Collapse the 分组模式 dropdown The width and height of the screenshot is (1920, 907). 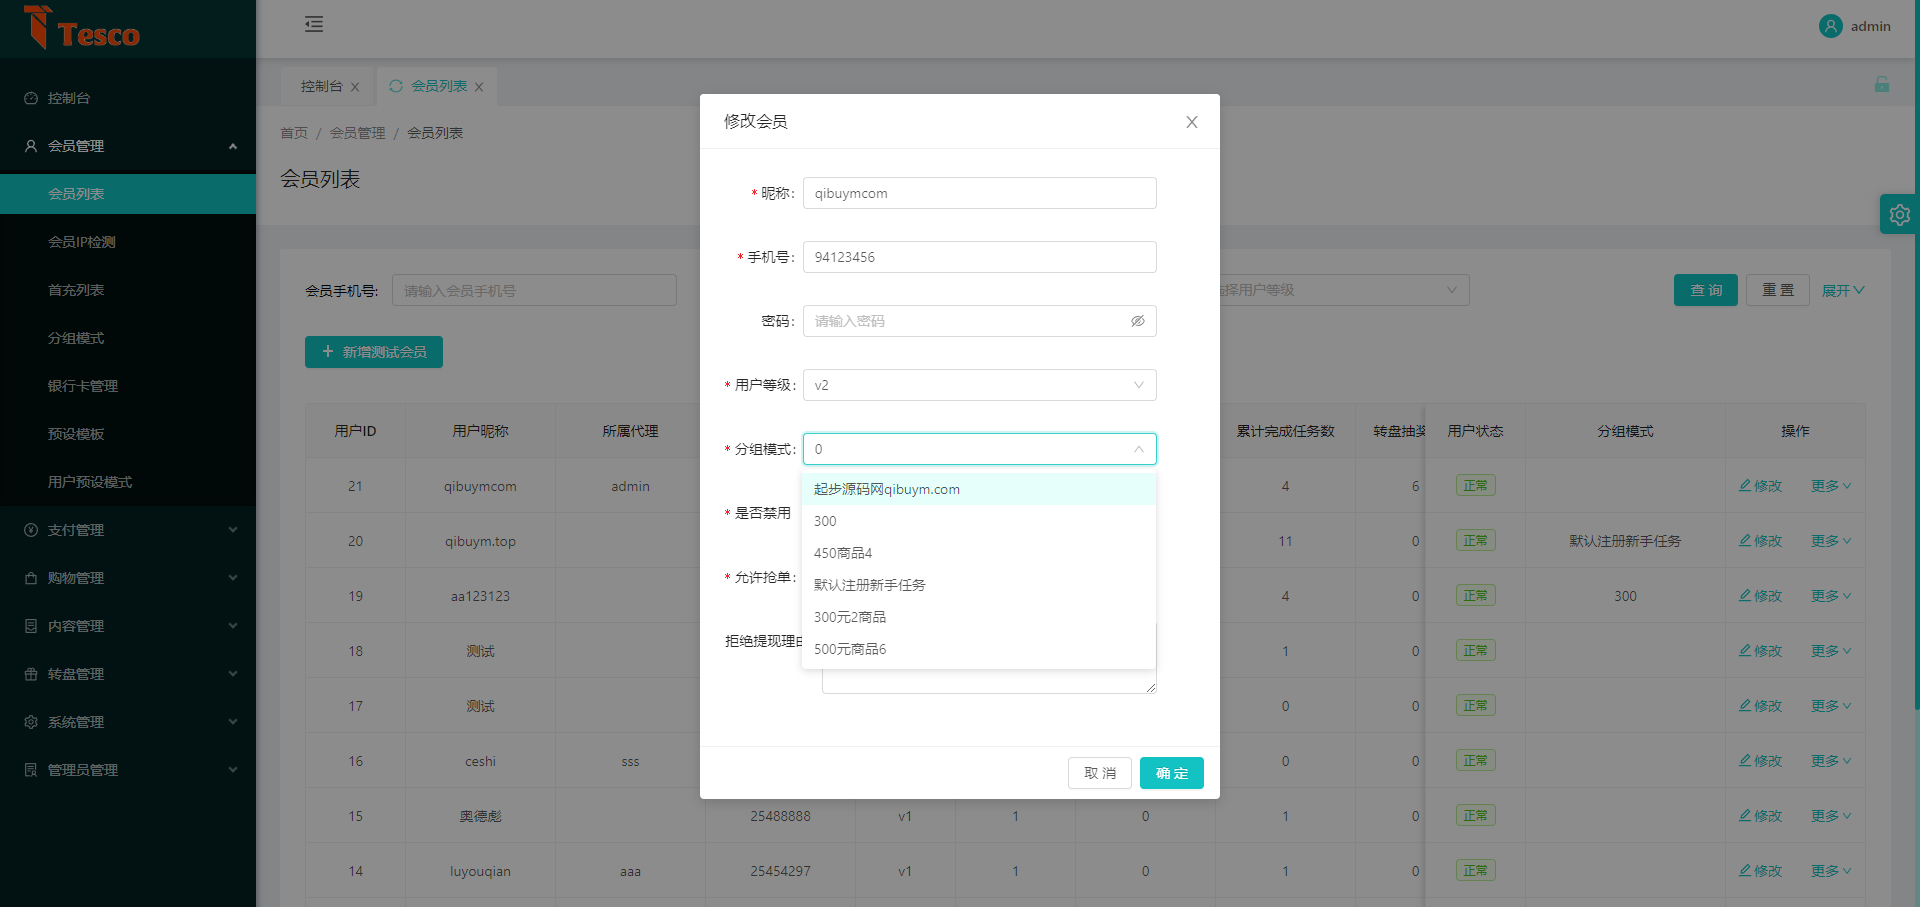click(1138, 449)
